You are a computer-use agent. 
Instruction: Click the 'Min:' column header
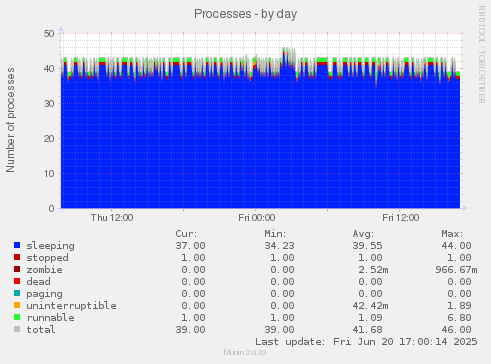pyautogui.click(x=275, y=234)
